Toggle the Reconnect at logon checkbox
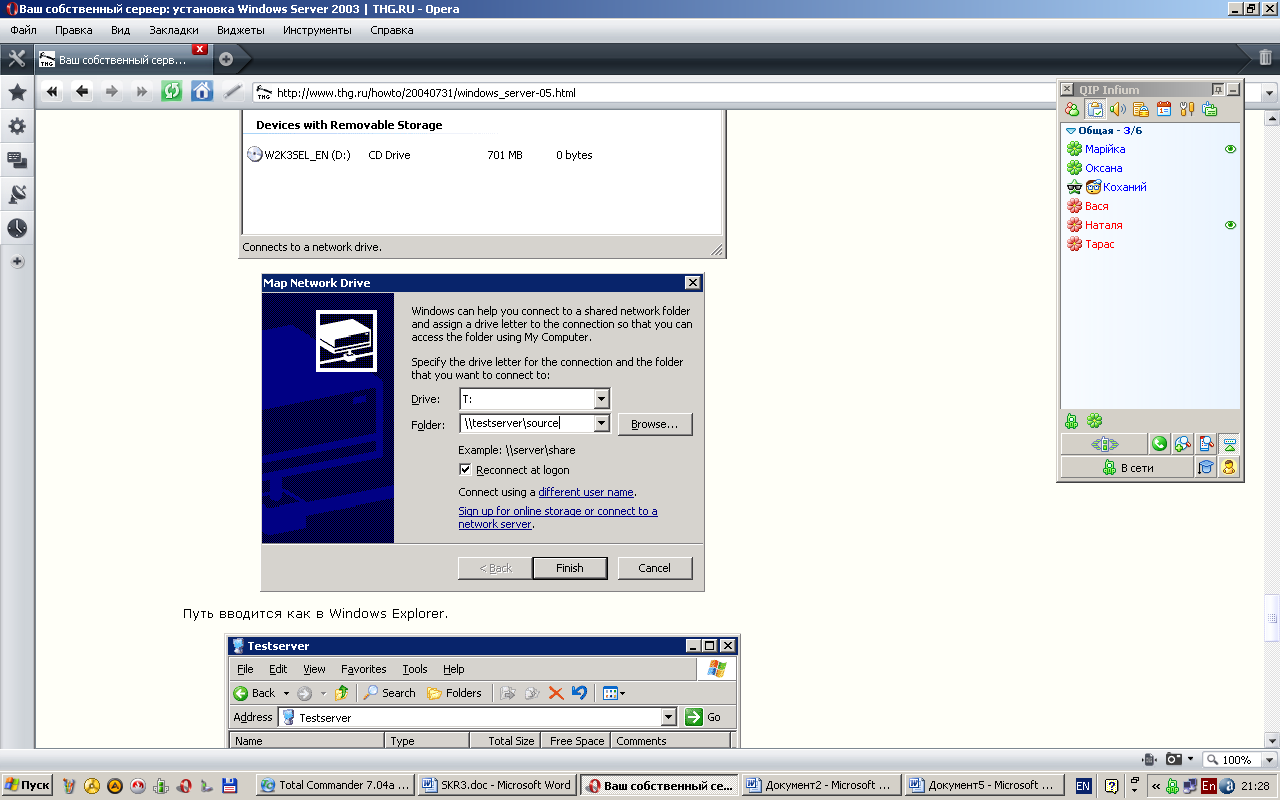Image resolution: width=1280 pixels, height=800 pixels. tap(465, 470)
